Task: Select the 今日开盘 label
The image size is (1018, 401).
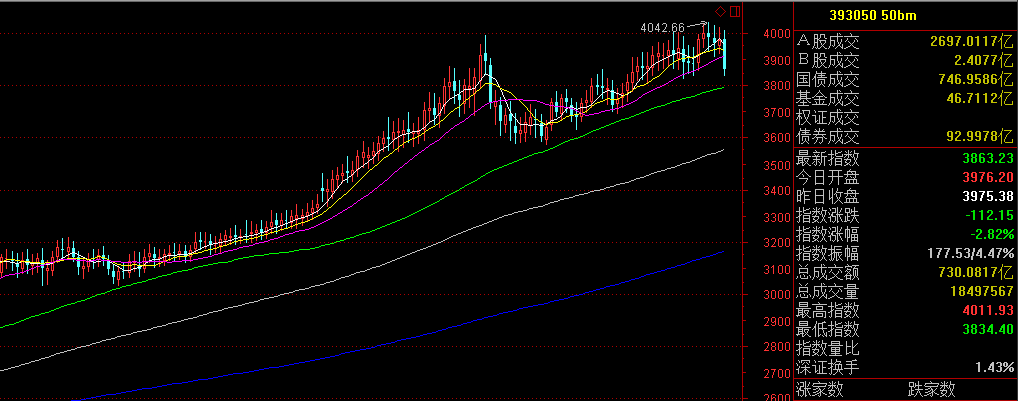Action: [828, 176]
